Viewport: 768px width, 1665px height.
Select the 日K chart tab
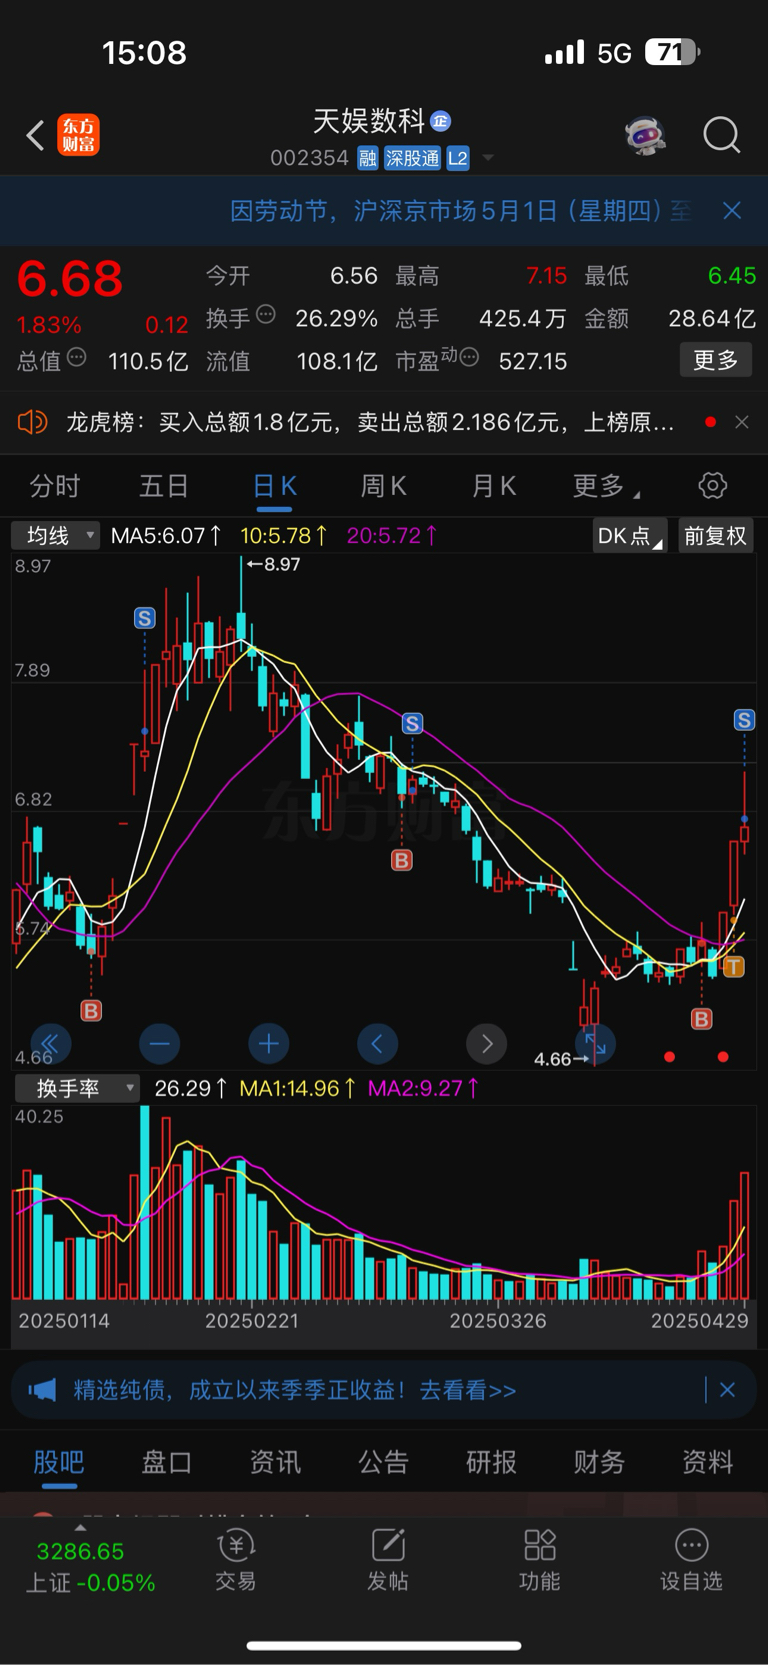[274, 486]
